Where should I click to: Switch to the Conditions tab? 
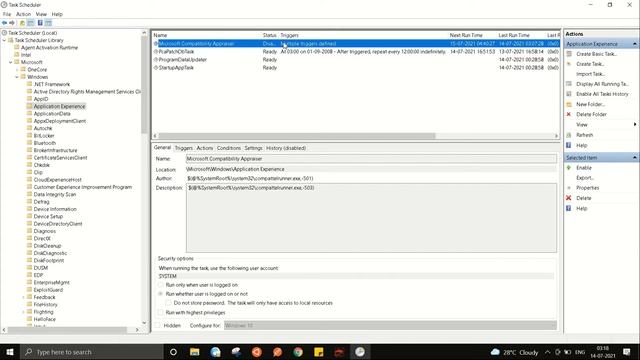[229, 148]
